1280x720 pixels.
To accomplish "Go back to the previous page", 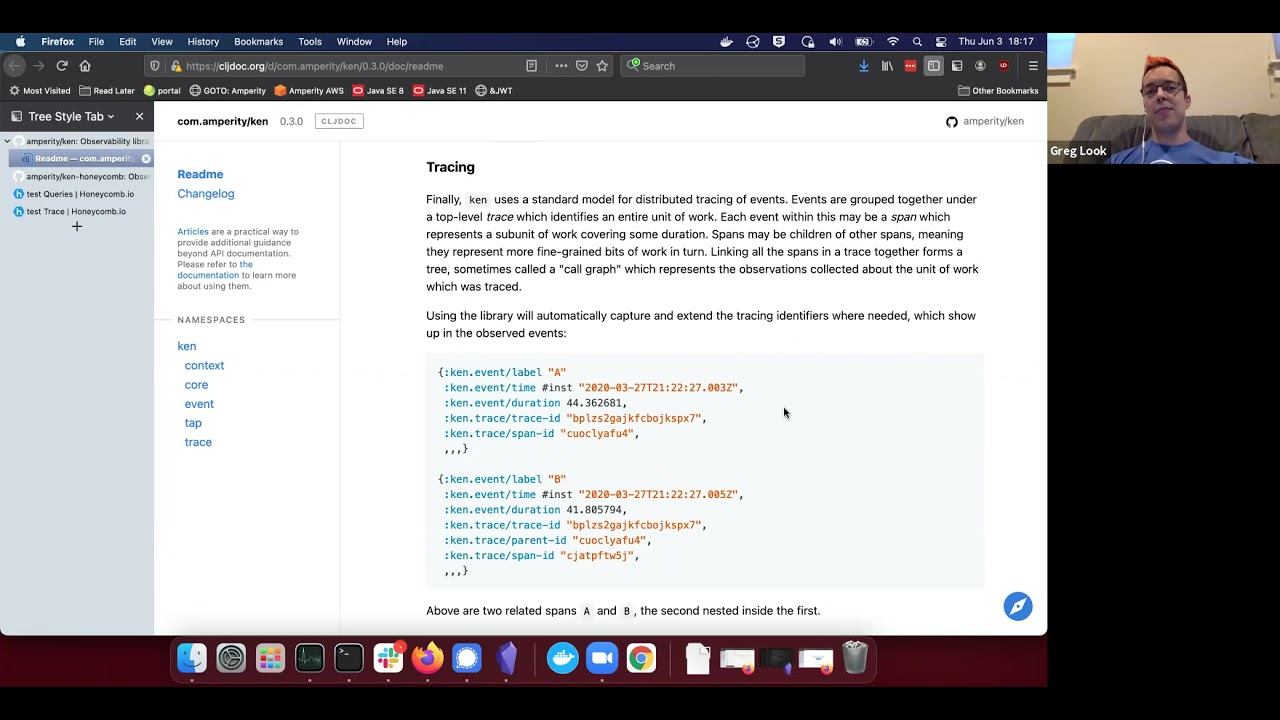I will tap(14, 66).
